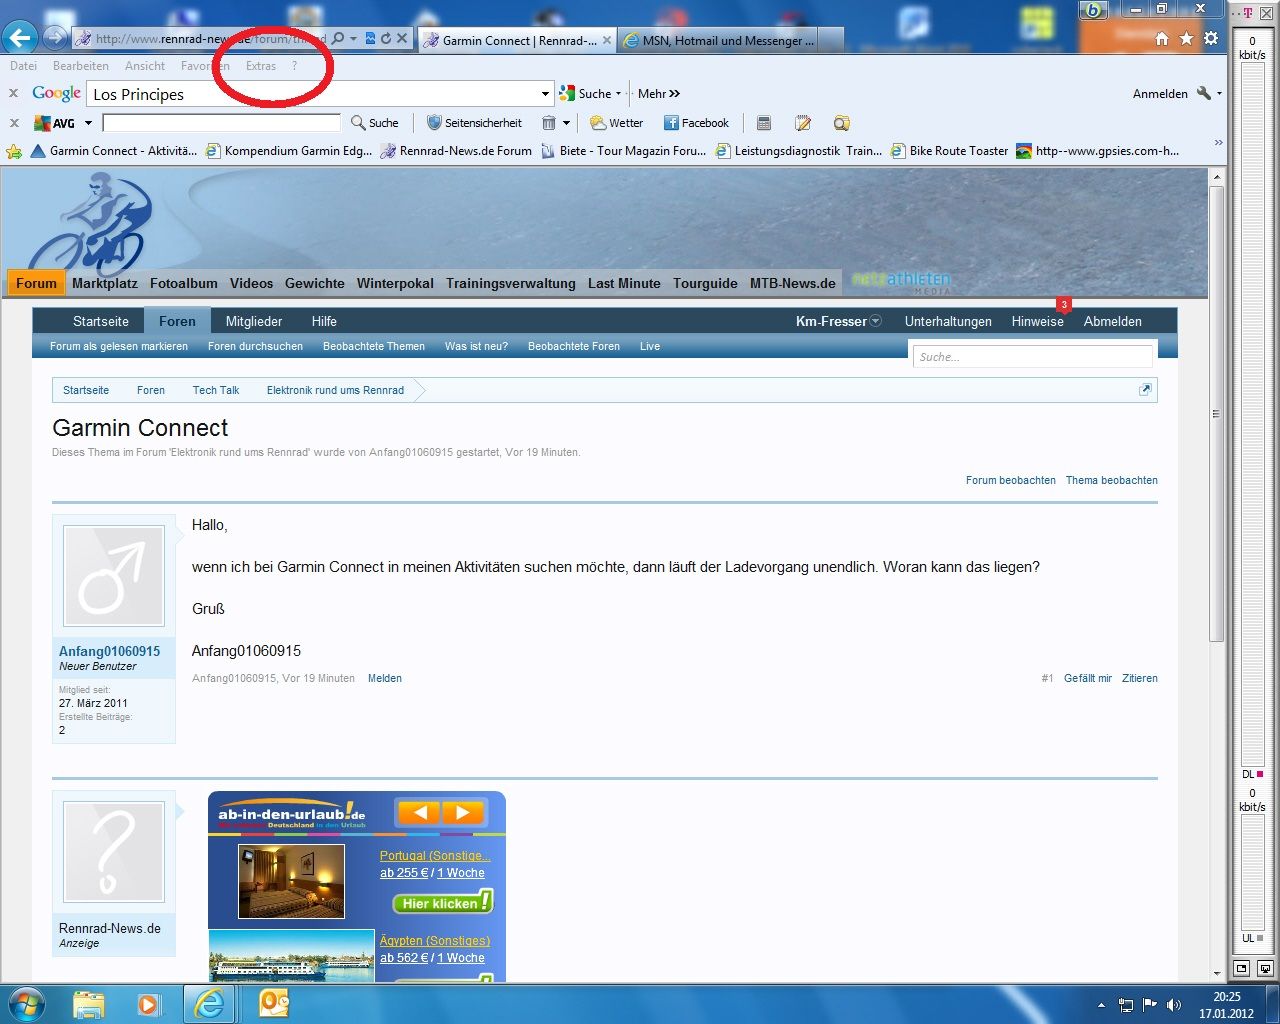Image resolution: width=1280 pixels, height=1024 pixels.
Task: Click Zitieren on the first post
Action: 1139,678
